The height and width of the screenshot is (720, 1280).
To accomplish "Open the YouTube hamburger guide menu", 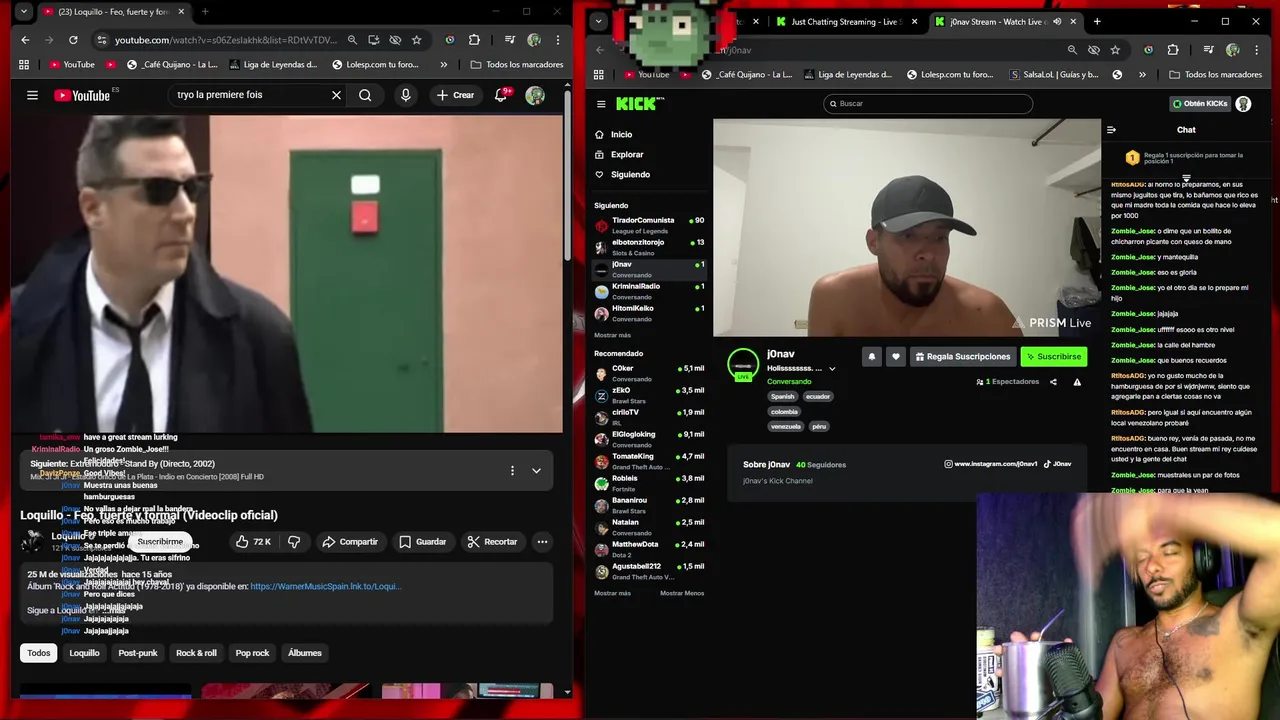I will pyautogui.click(x=32, y=95).
